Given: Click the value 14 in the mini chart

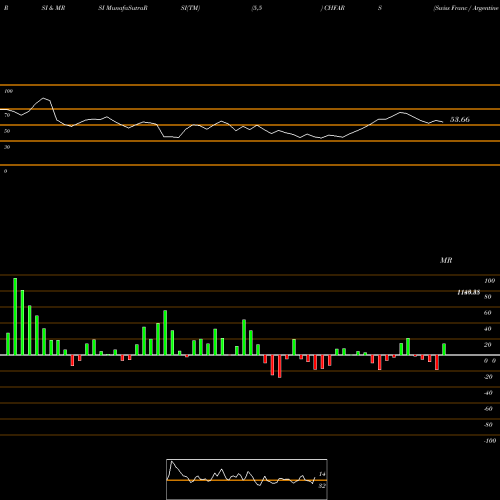Looking at the screenshot, I should click(322, 474).
